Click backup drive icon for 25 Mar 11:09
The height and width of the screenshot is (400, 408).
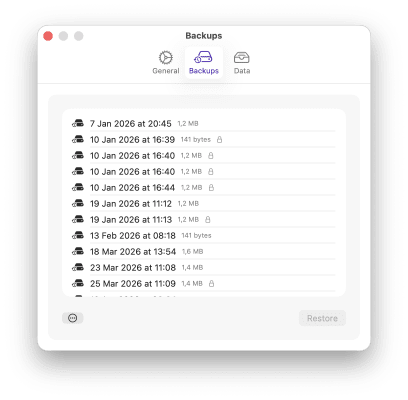click(x=78, y=284)
